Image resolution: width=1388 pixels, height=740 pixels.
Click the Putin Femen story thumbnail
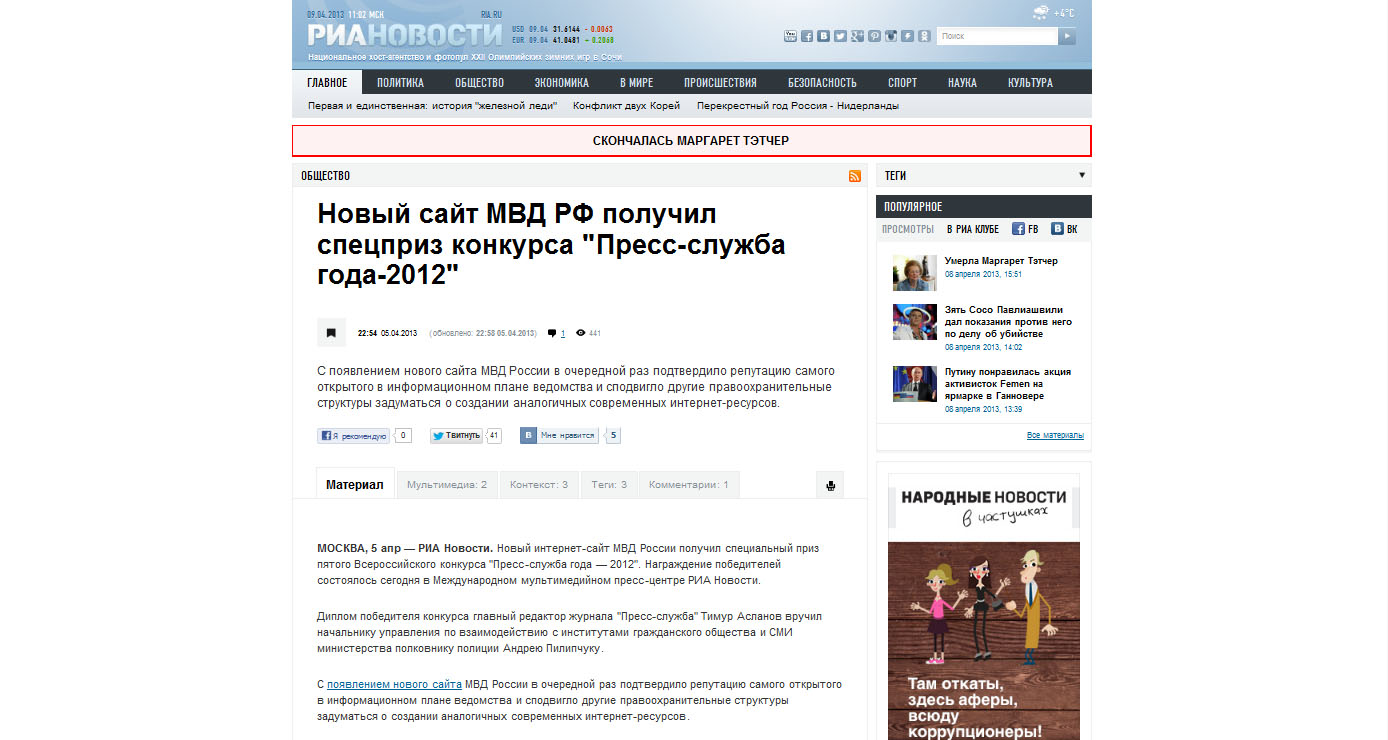914,384
